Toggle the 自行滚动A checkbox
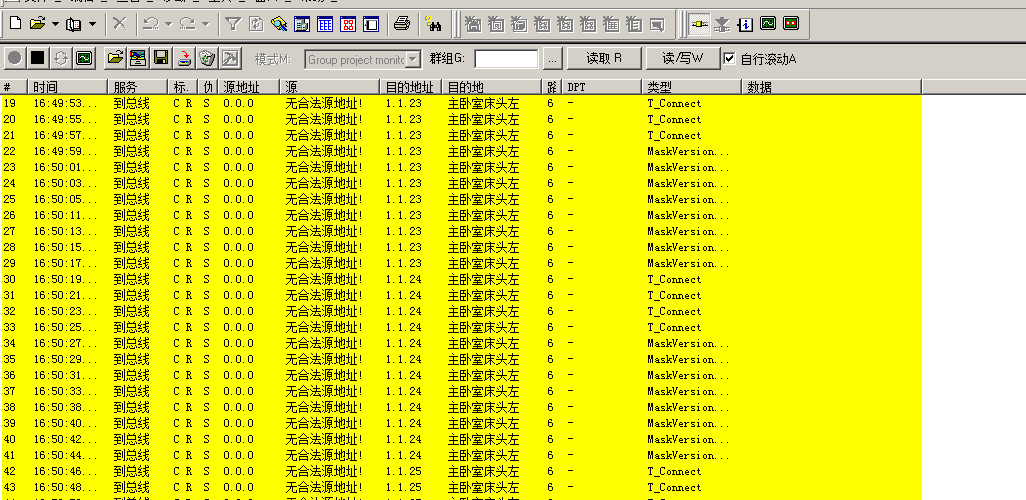 pos(729,59)
